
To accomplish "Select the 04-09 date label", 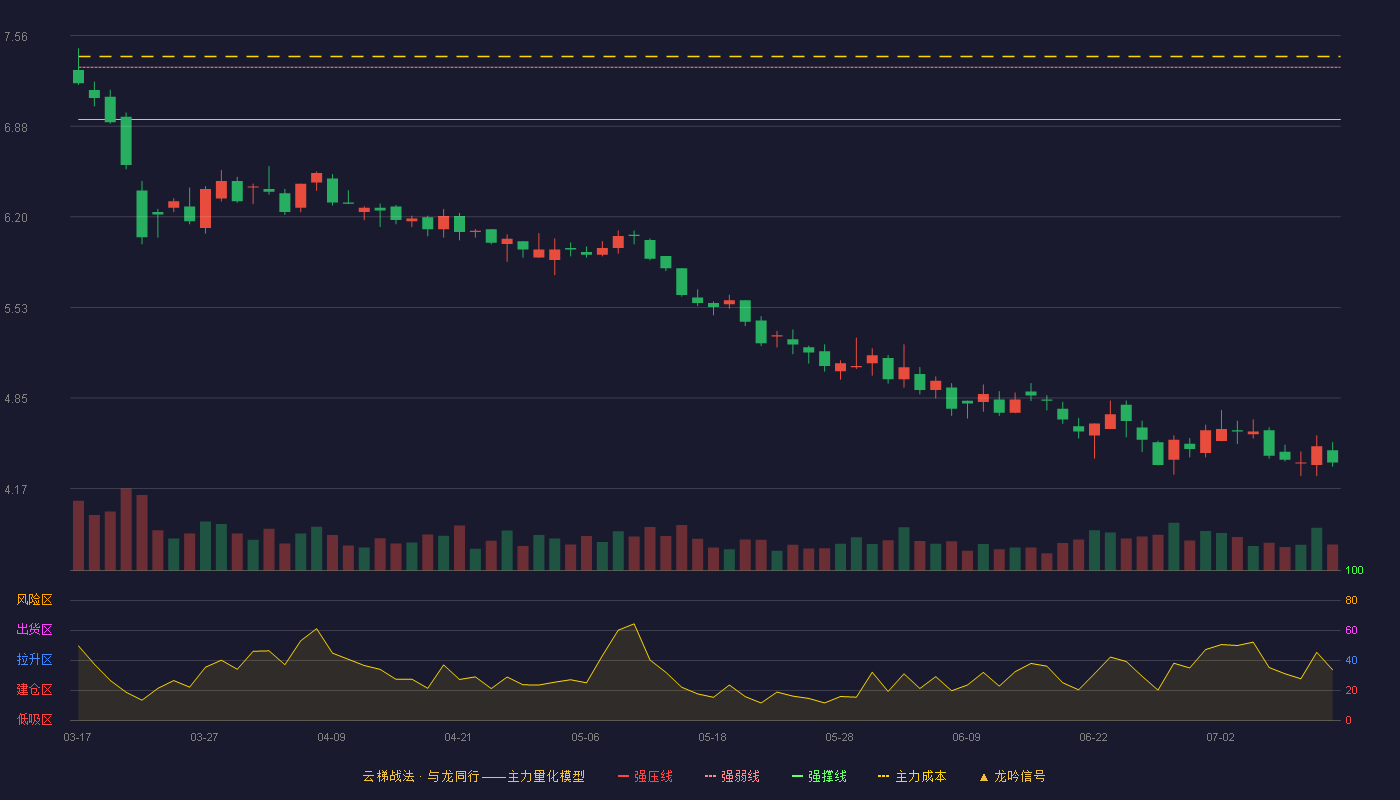I will click(331, 737).
